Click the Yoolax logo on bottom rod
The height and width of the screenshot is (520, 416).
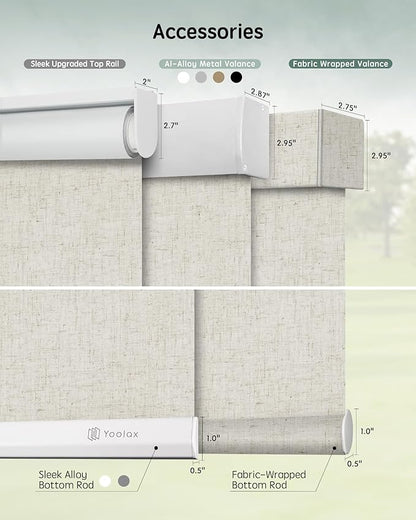pos(113,434)
